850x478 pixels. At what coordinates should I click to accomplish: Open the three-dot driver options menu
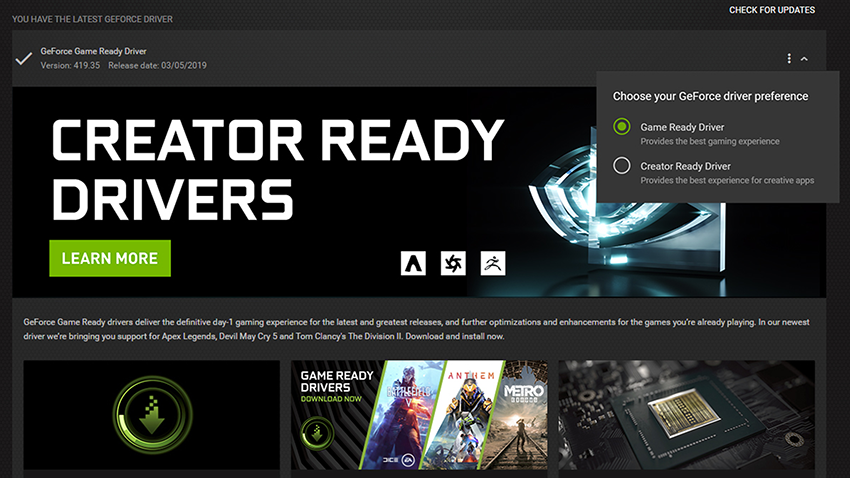point(789,59)
